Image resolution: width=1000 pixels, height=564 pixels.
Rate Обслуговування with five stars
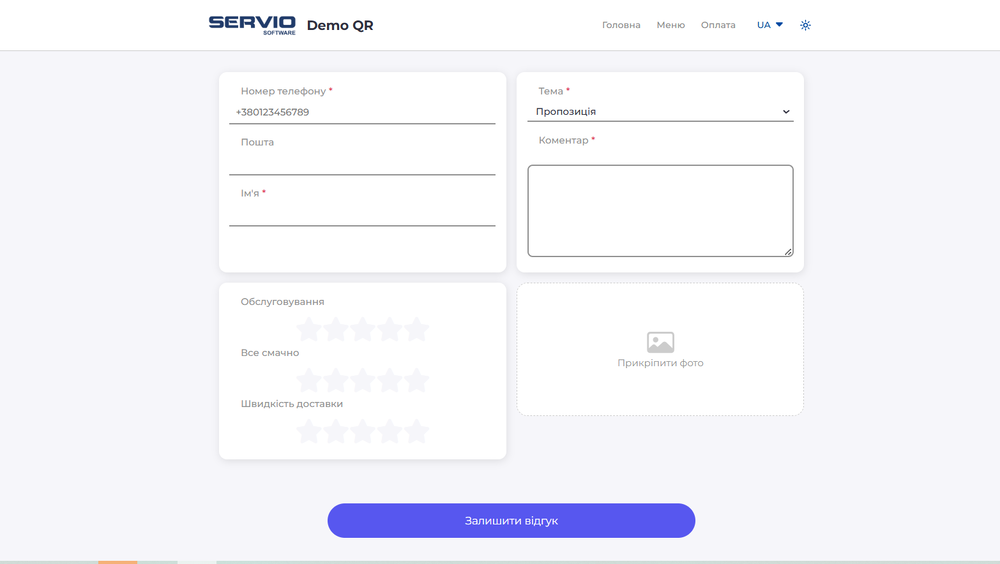(417, 329)
